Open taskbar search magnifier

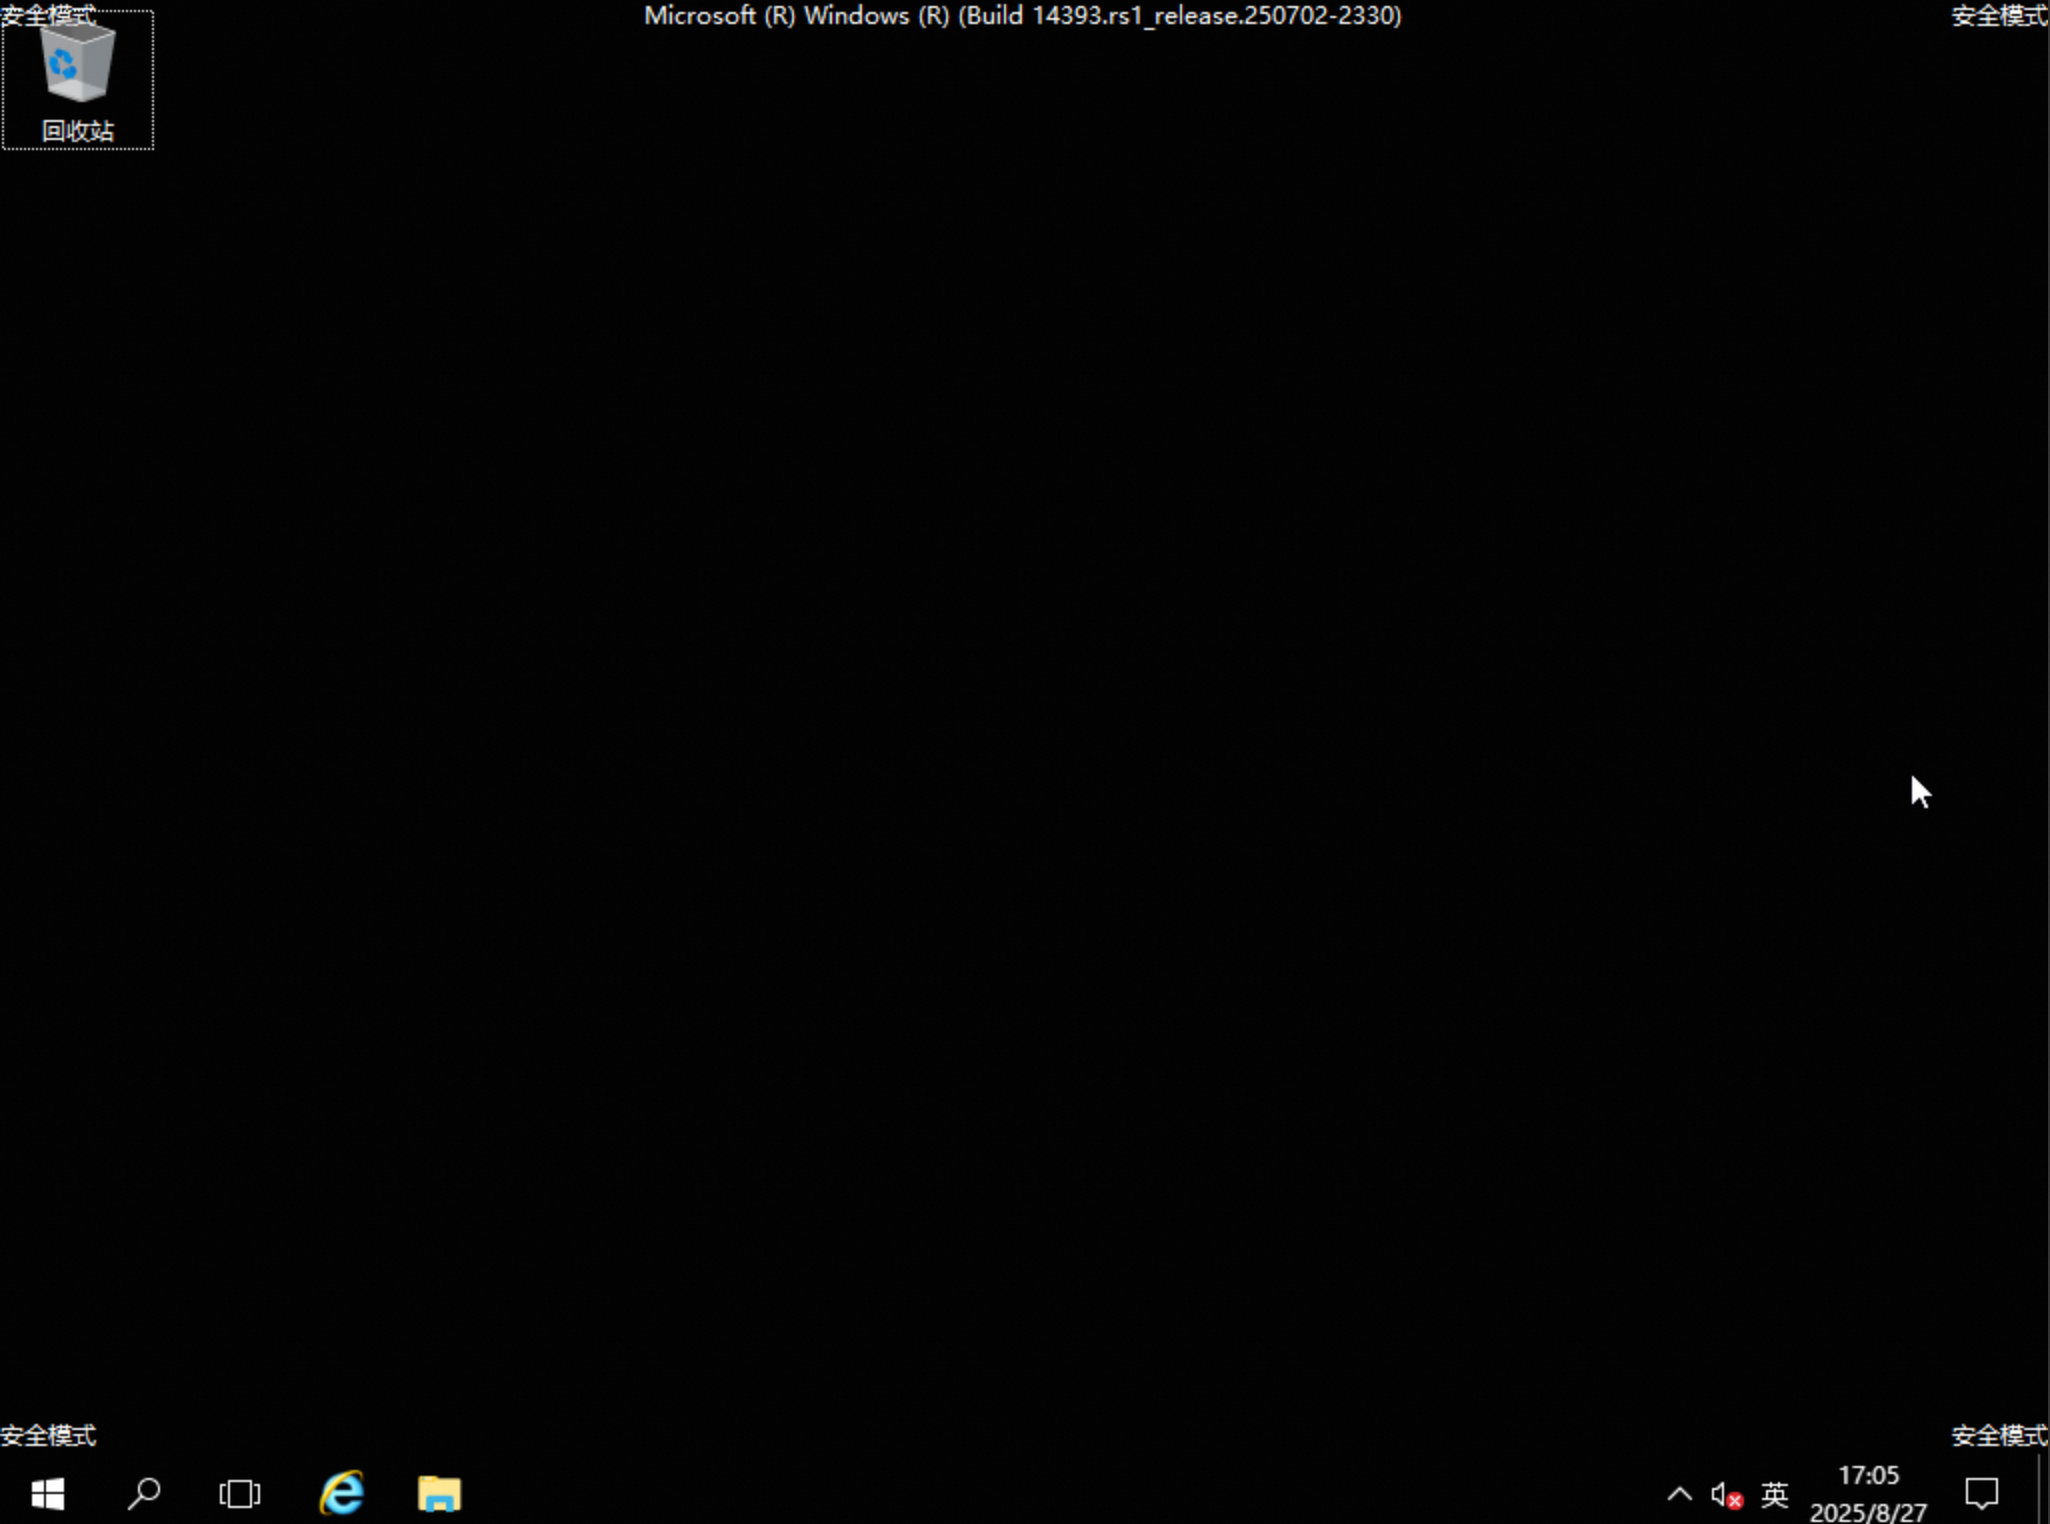[x=144, y=1494]
